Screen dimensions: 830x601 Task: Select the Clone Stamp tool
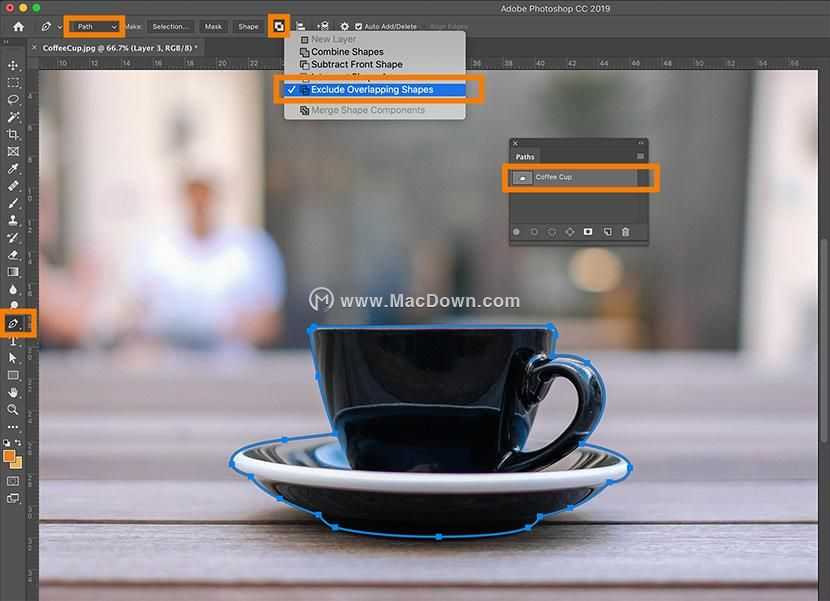click(x=13, y=220)
